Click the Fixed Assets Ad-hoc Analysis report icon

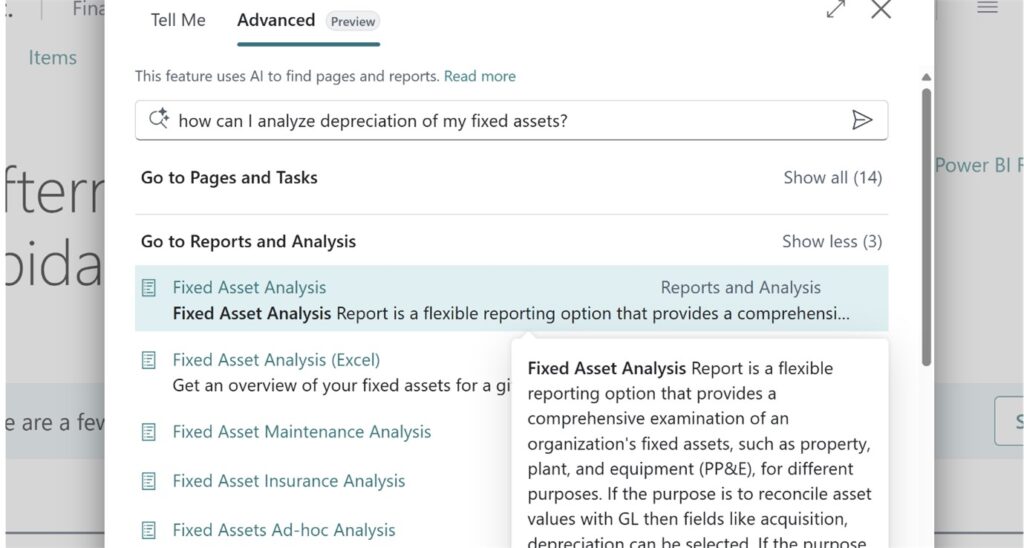(x=150, y=530)
